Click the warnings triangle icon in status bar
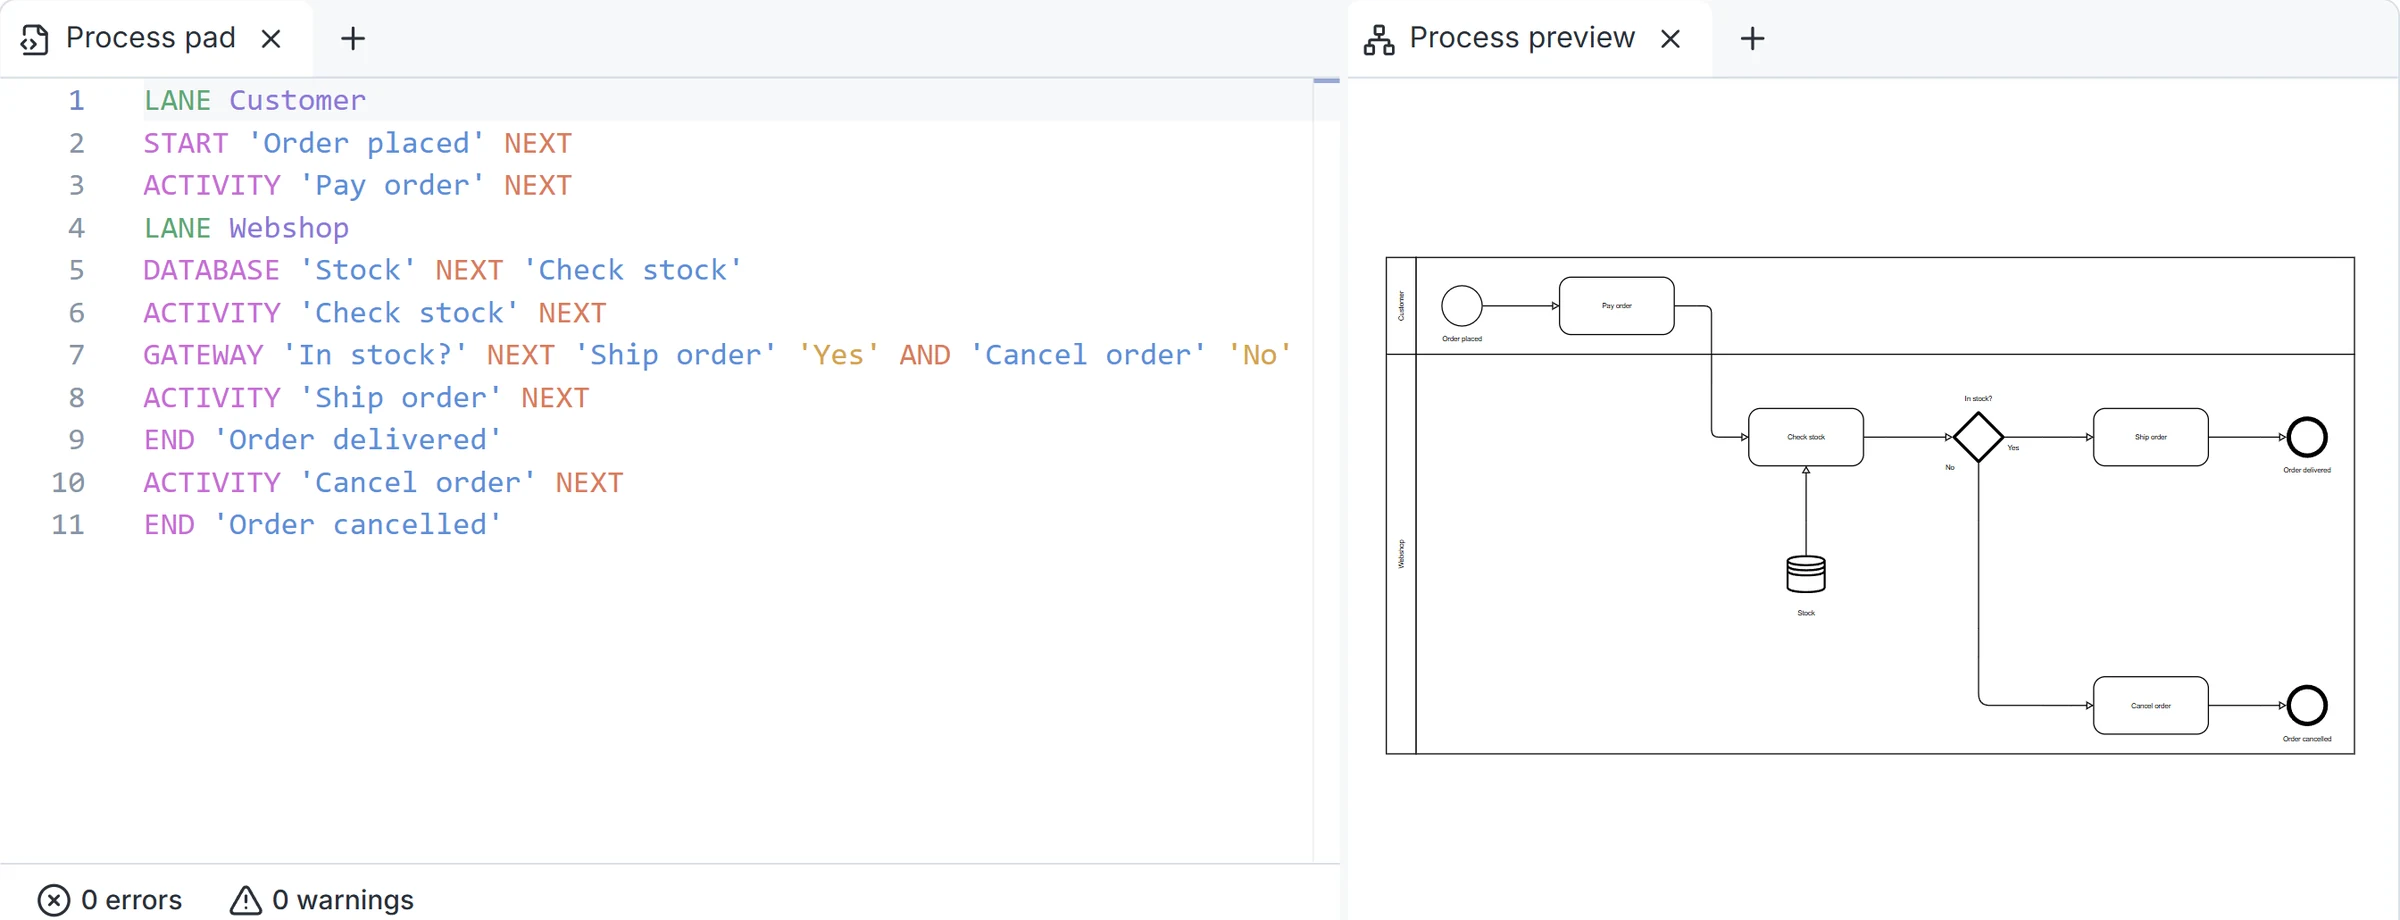2400x920 pixels. pos(245,900)
